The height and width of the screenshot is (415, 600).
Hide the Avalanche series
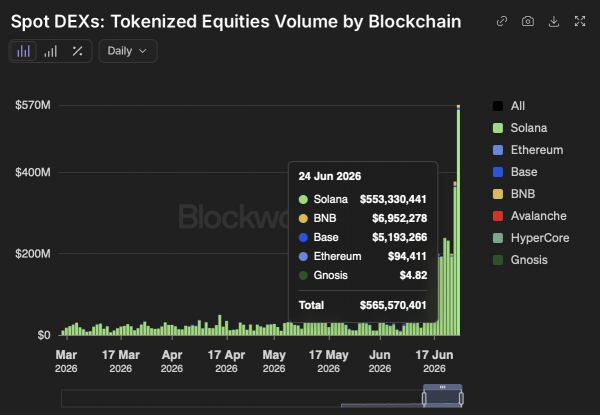click(530, 216)
